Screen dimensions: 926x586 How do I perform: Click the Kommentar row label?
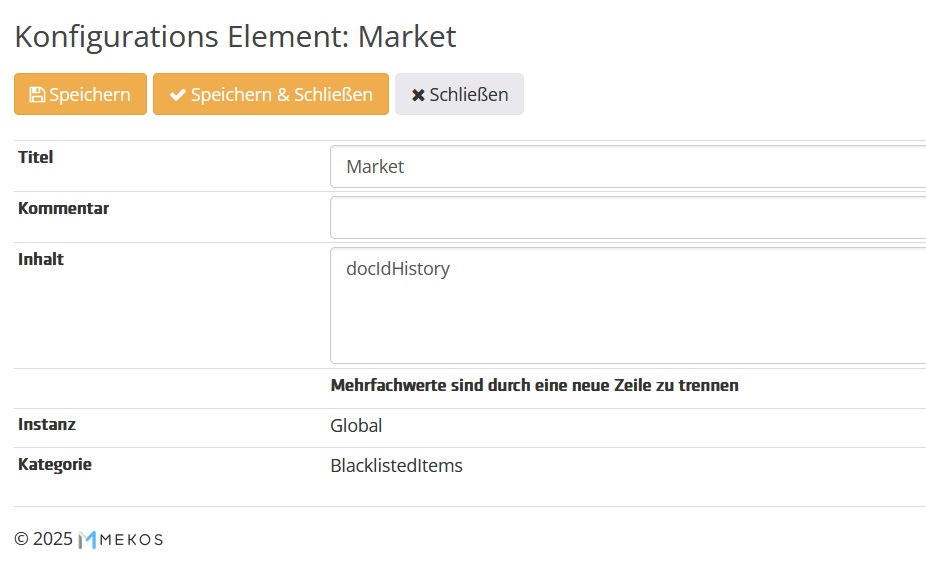click(x=63, y=208)
